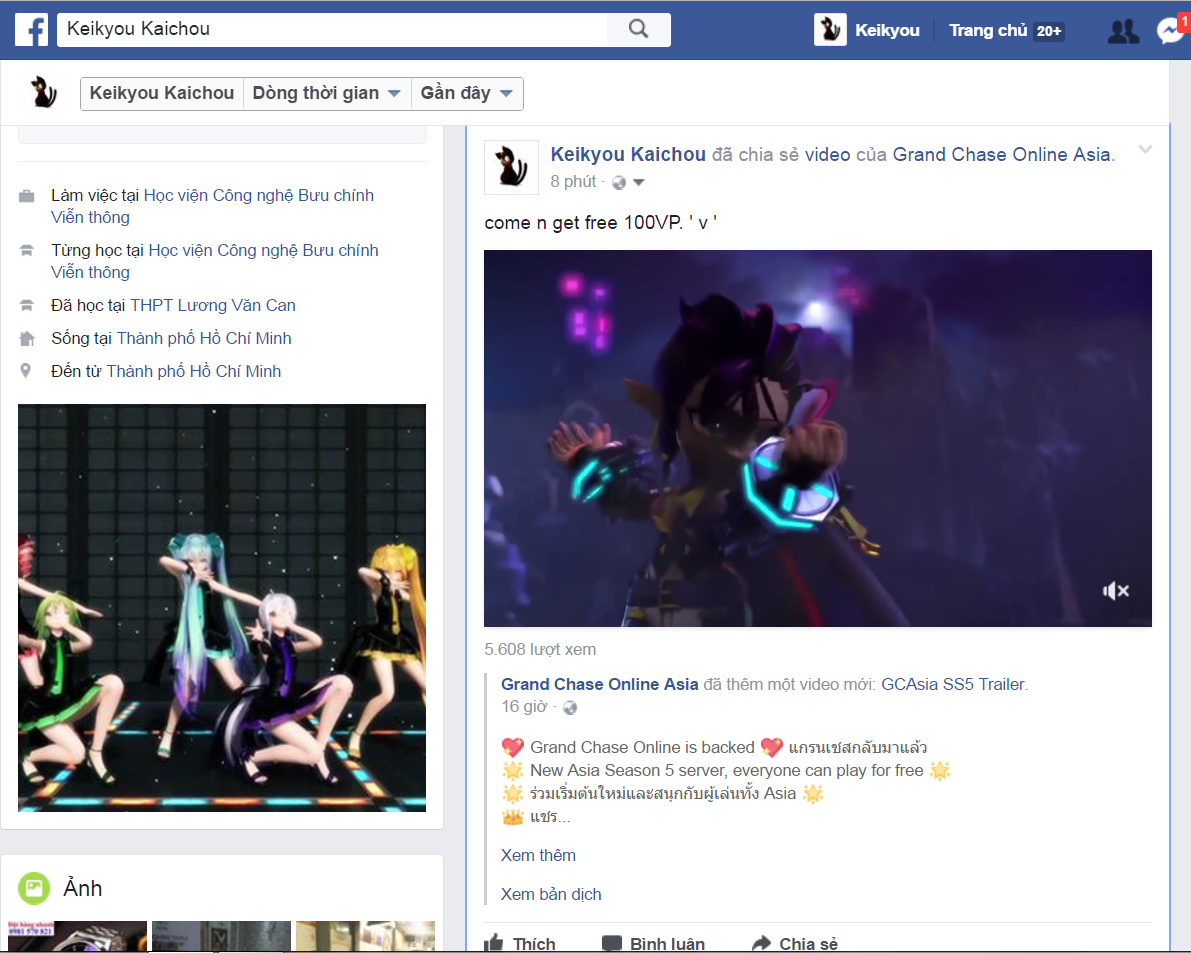Viewport: 1191px width, 953px height.
Task: Open the dancing Vocaloid featured photo
Action: 222,607
